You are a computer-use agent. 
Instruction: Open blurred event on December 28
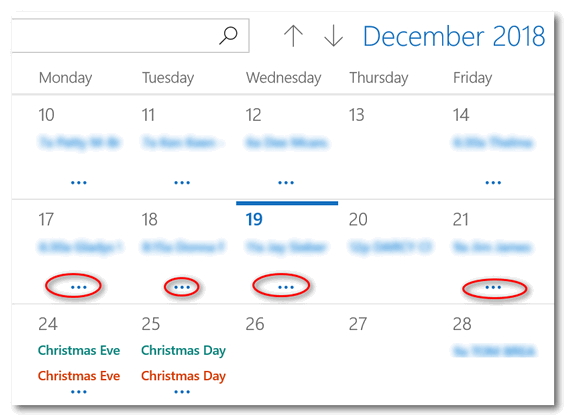(x=494, y=351)
